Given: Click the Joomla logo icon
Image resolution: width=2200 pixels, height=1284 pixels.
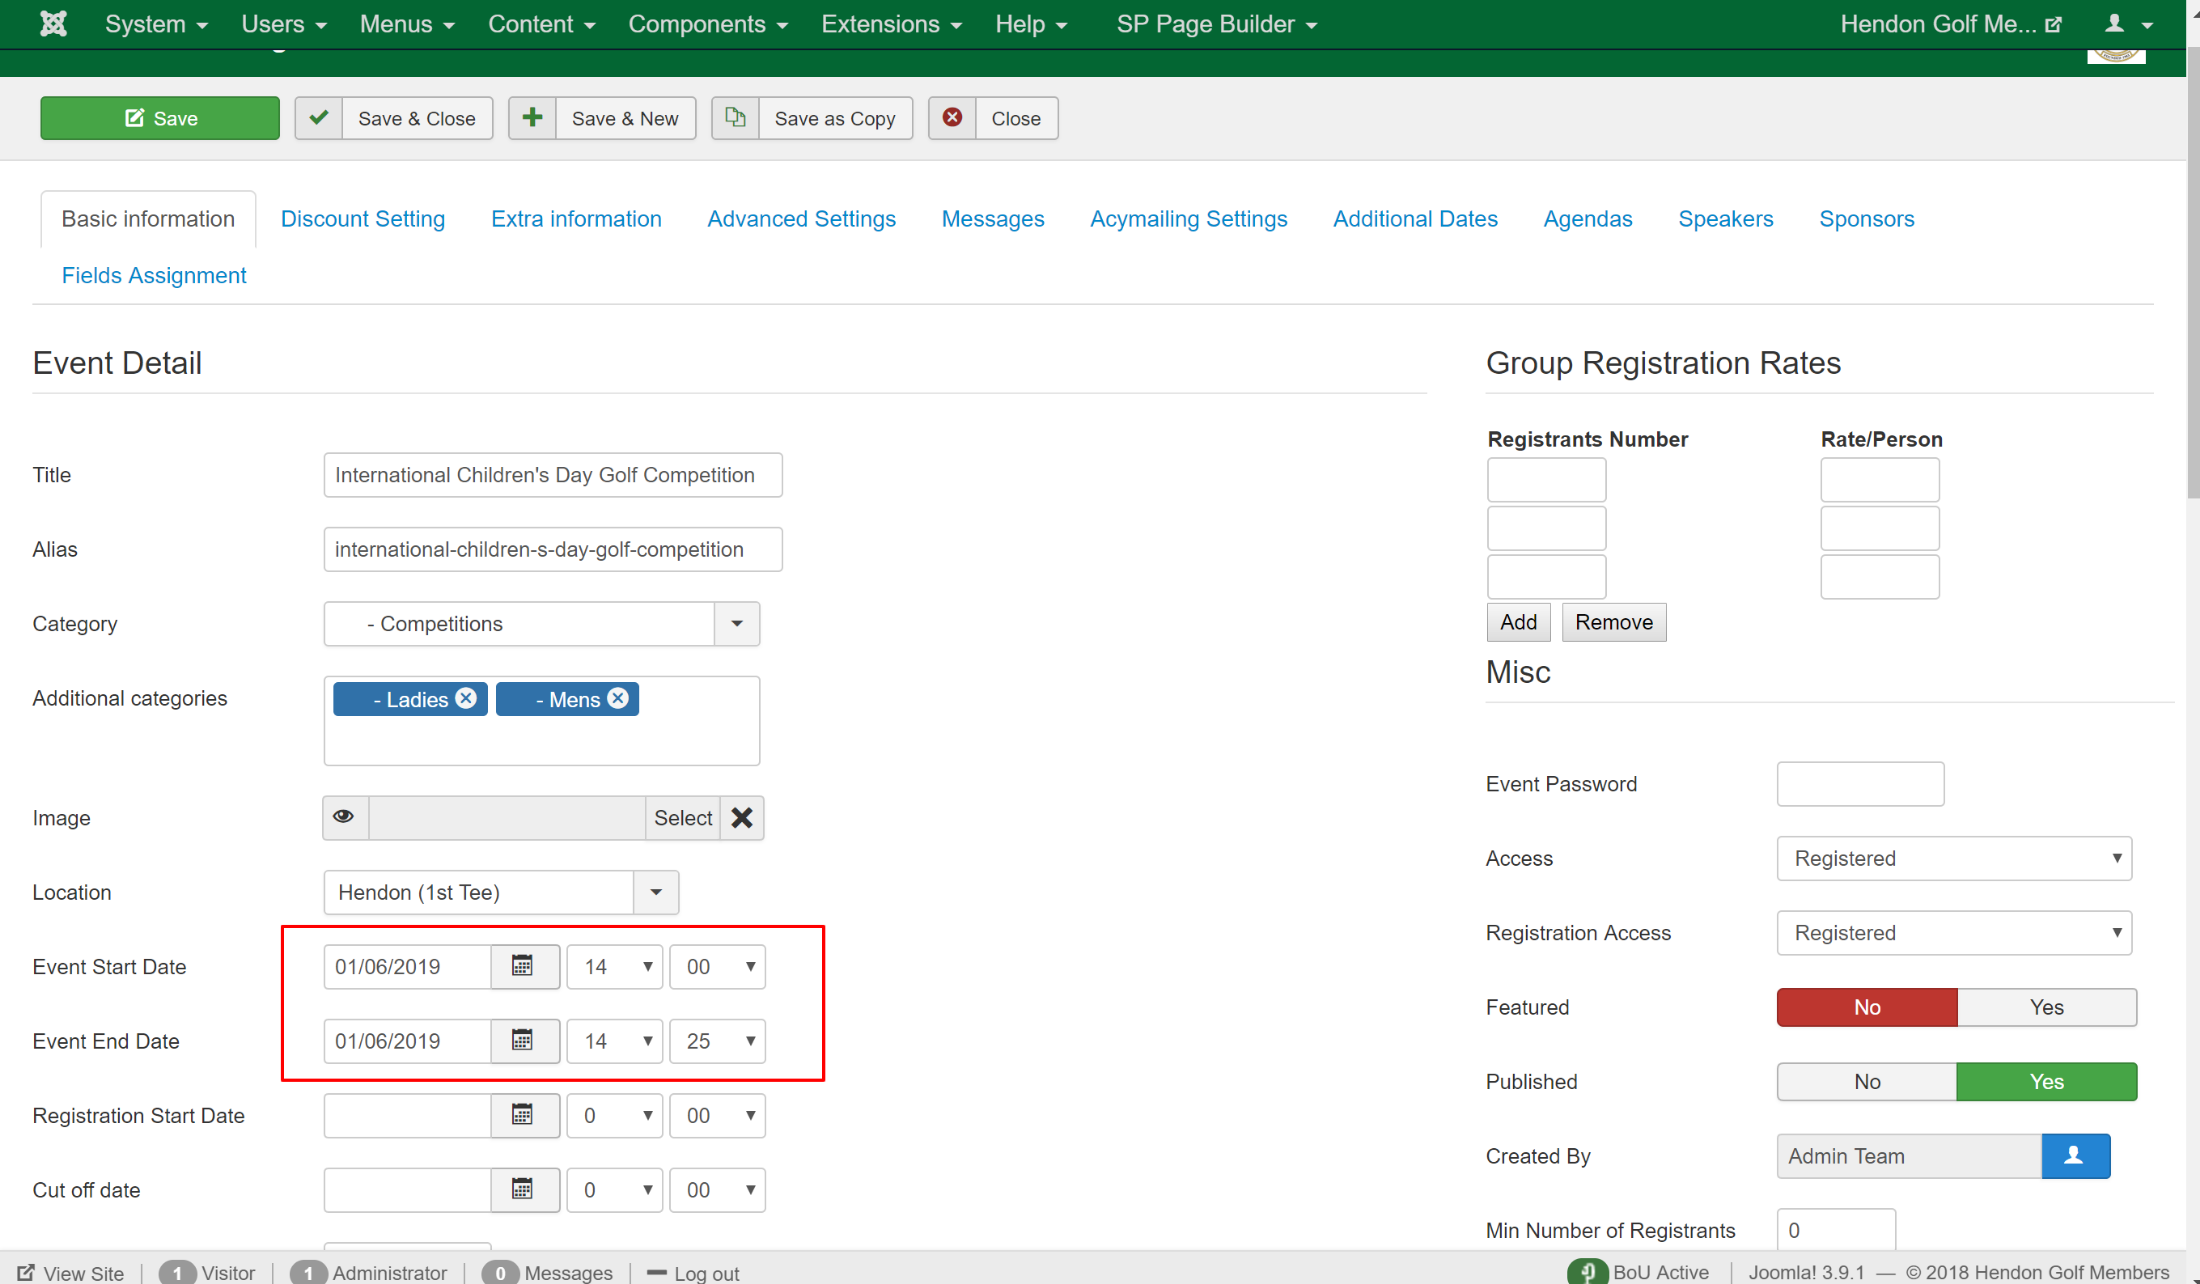Looking at the screenshot, I should tap(53, 24).
